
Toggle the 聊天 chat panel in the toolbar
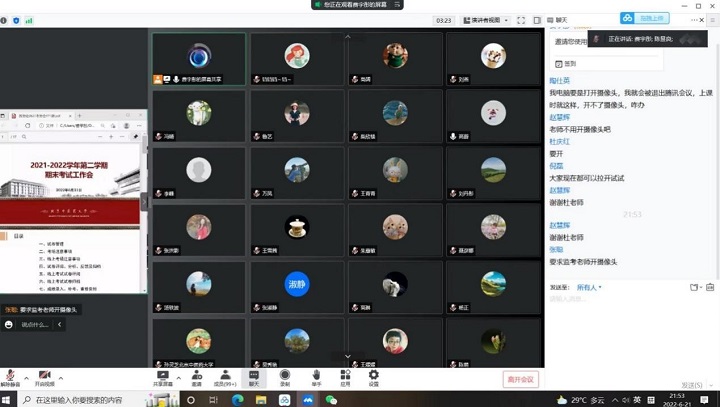pyautogui.click(x=254, y=376)
